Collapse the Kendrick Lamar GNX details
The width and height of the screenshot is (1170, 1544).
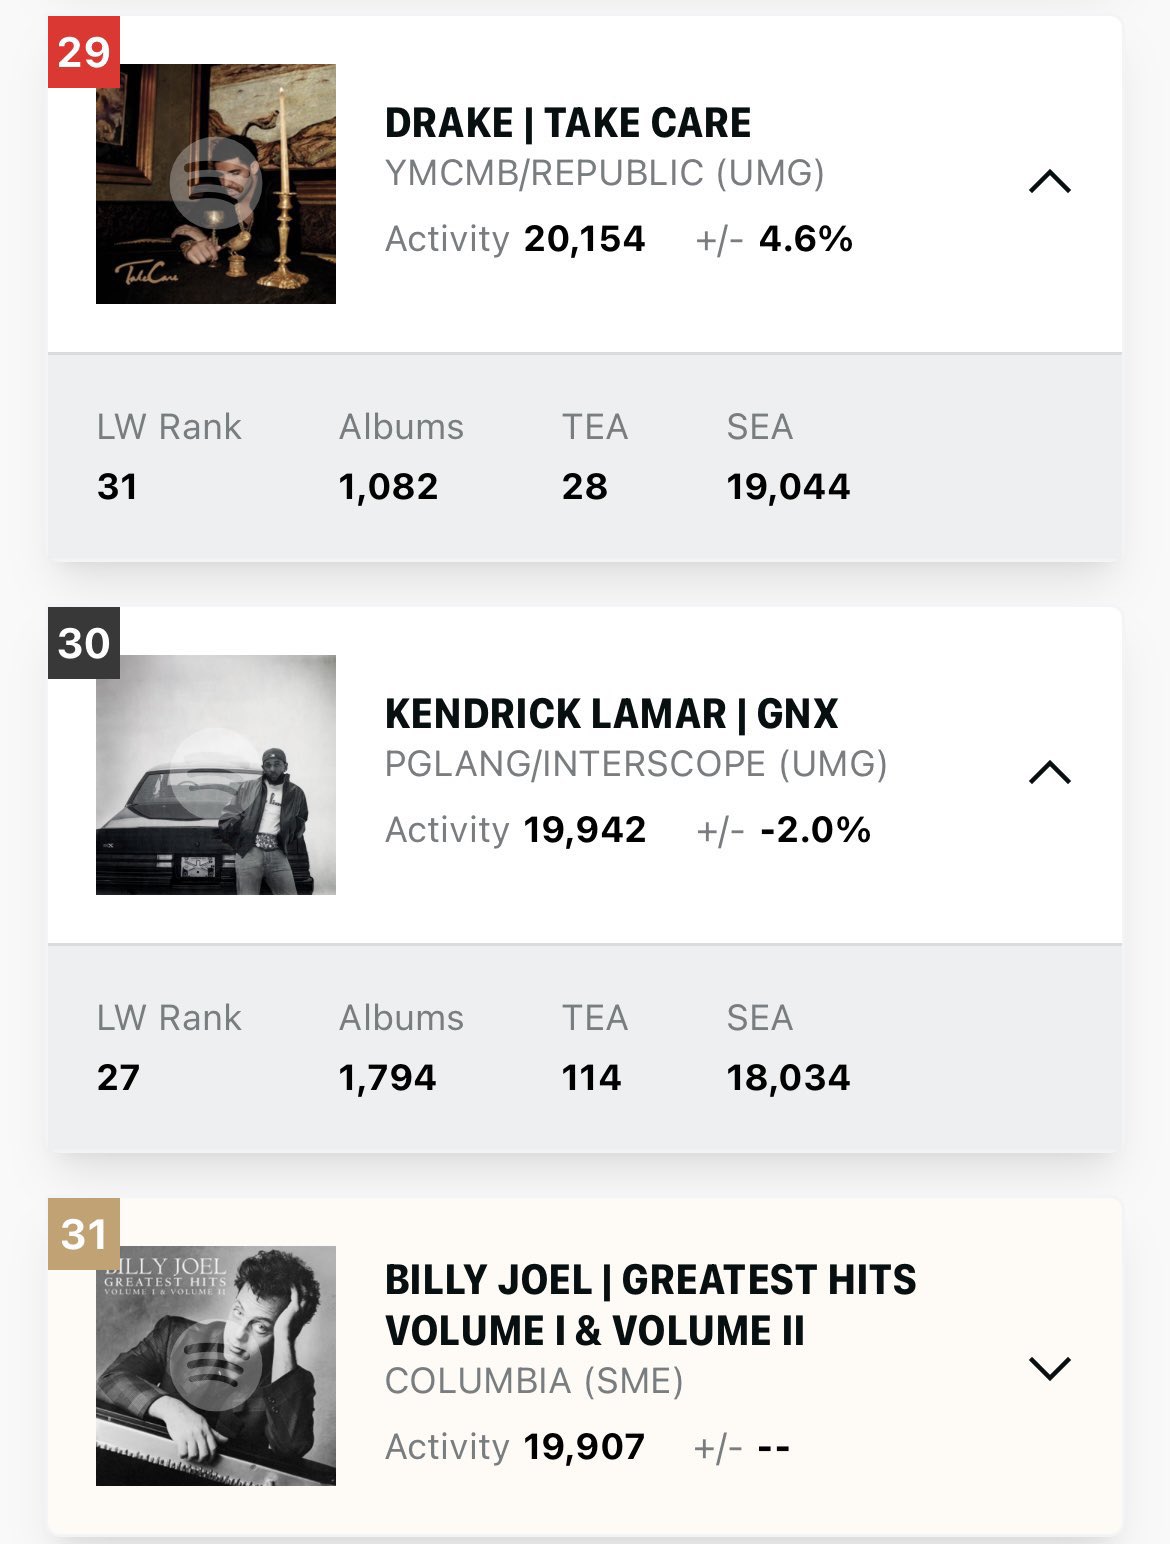[1050, 773]
